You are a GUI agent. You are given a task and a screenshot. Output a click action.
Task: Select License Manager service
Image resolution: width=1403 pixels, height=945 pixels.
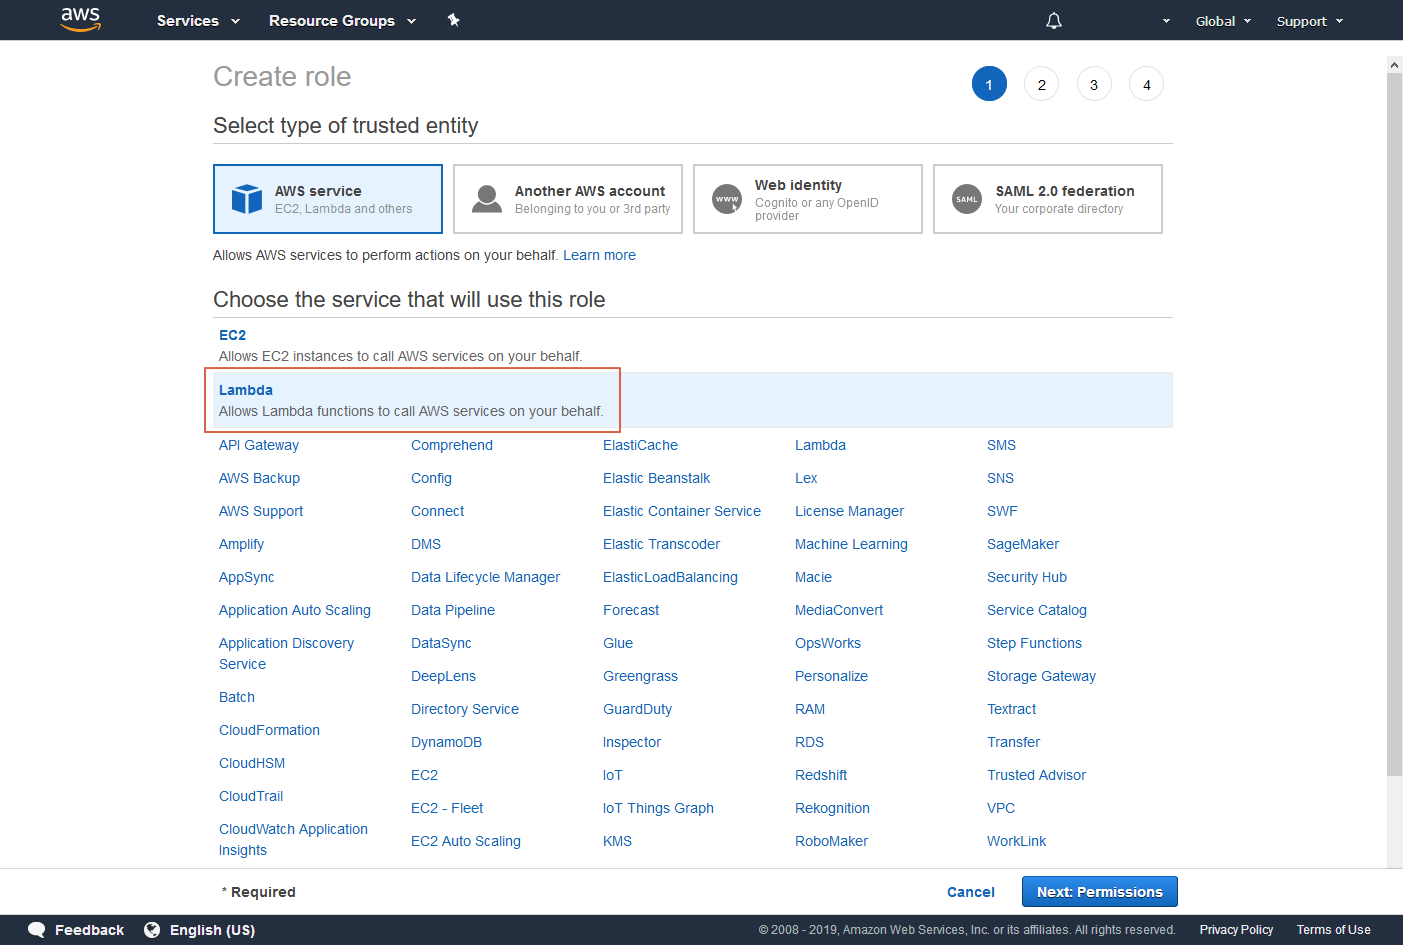click(849, 511)
